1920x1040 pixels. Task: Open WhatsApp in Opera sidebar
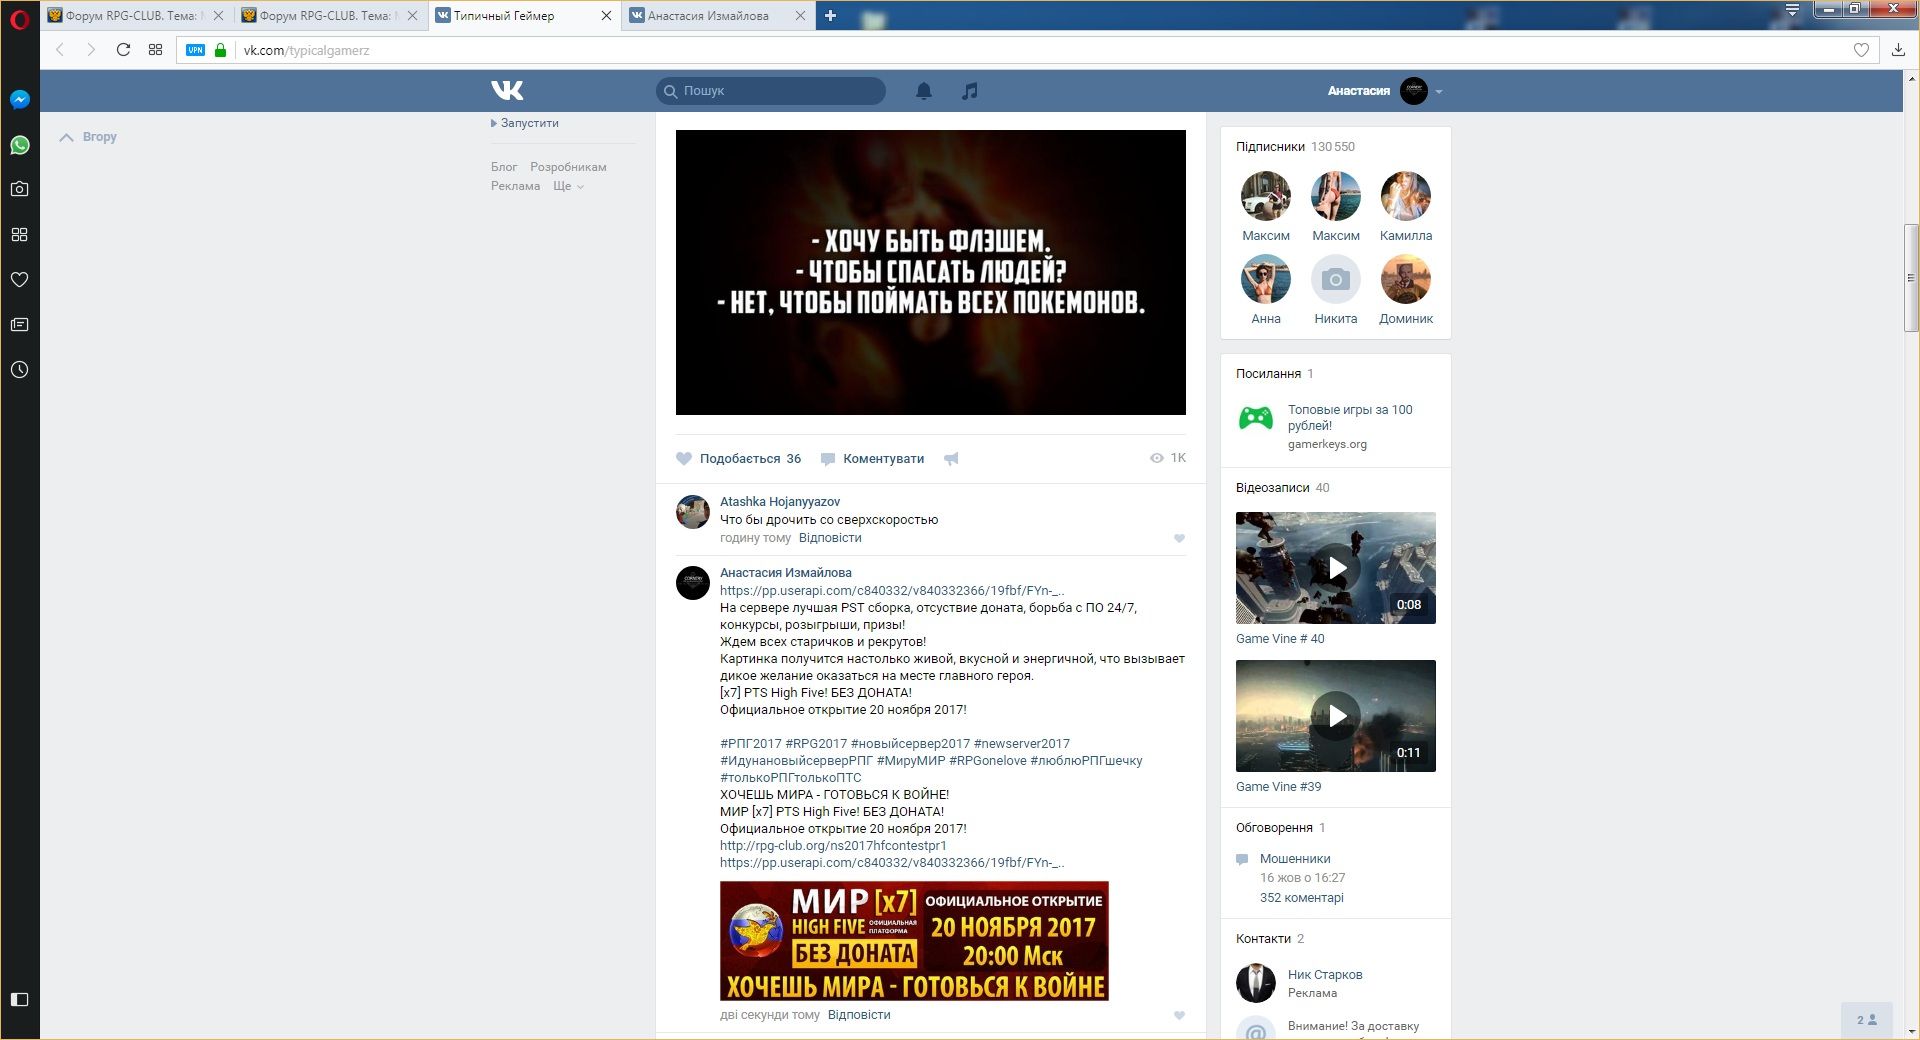(x=20, y=145)
